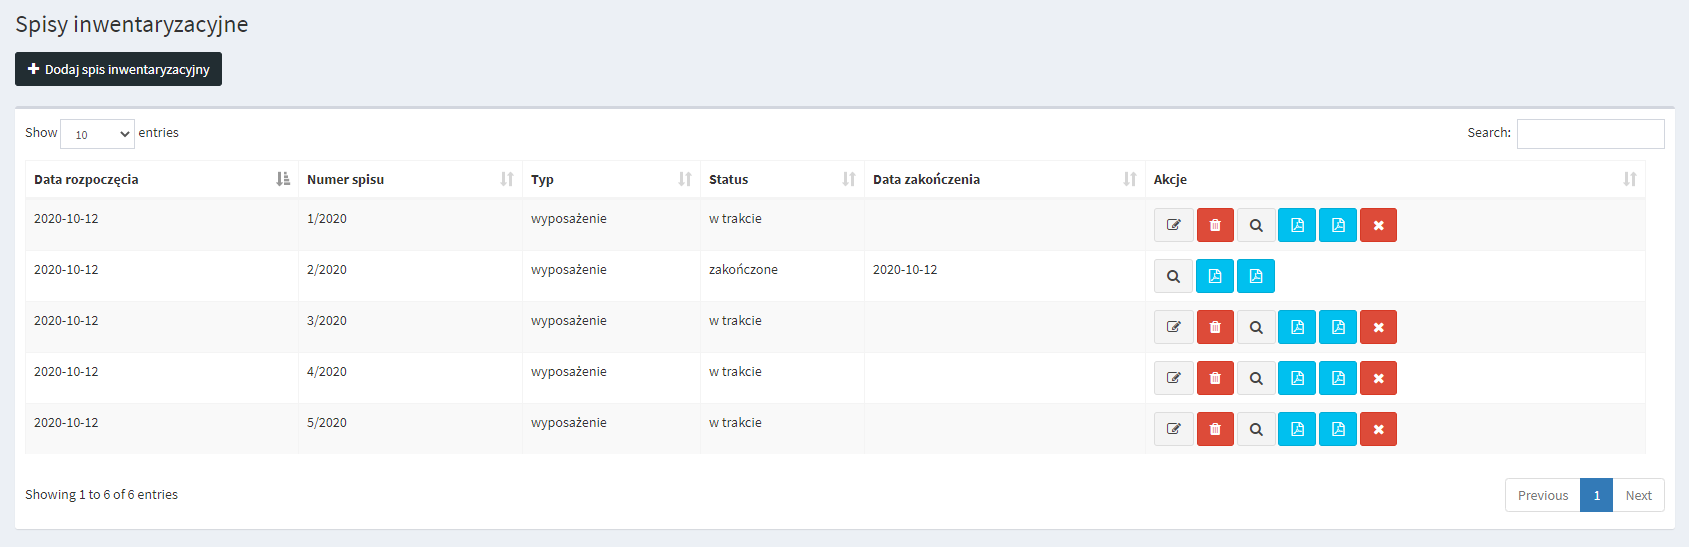Click edit icon for inventory 1/2020
The image size is (1689, 547).
(x=1173, y=225)
